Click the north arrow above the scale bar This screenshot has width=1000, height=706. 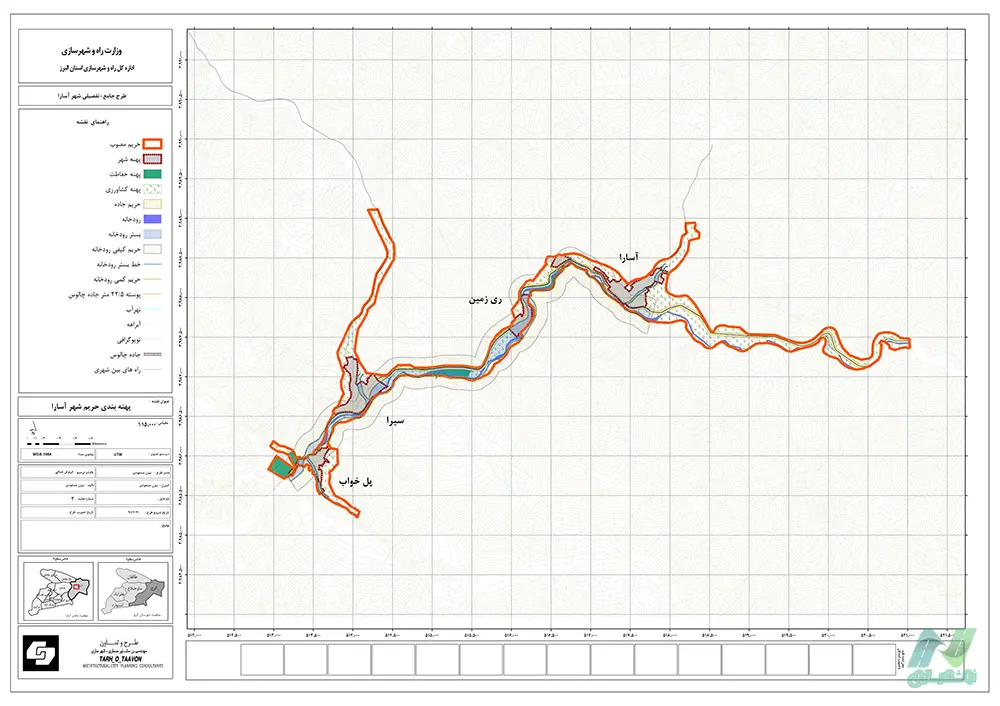coord(33,429)
